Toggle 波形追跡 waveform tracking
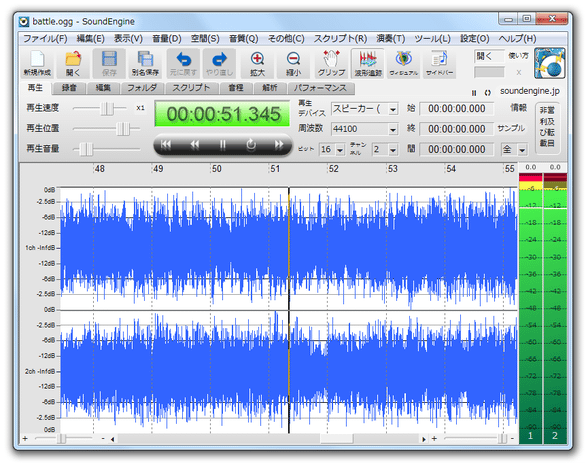Screen dimensions: 588x466 (368, 63)
